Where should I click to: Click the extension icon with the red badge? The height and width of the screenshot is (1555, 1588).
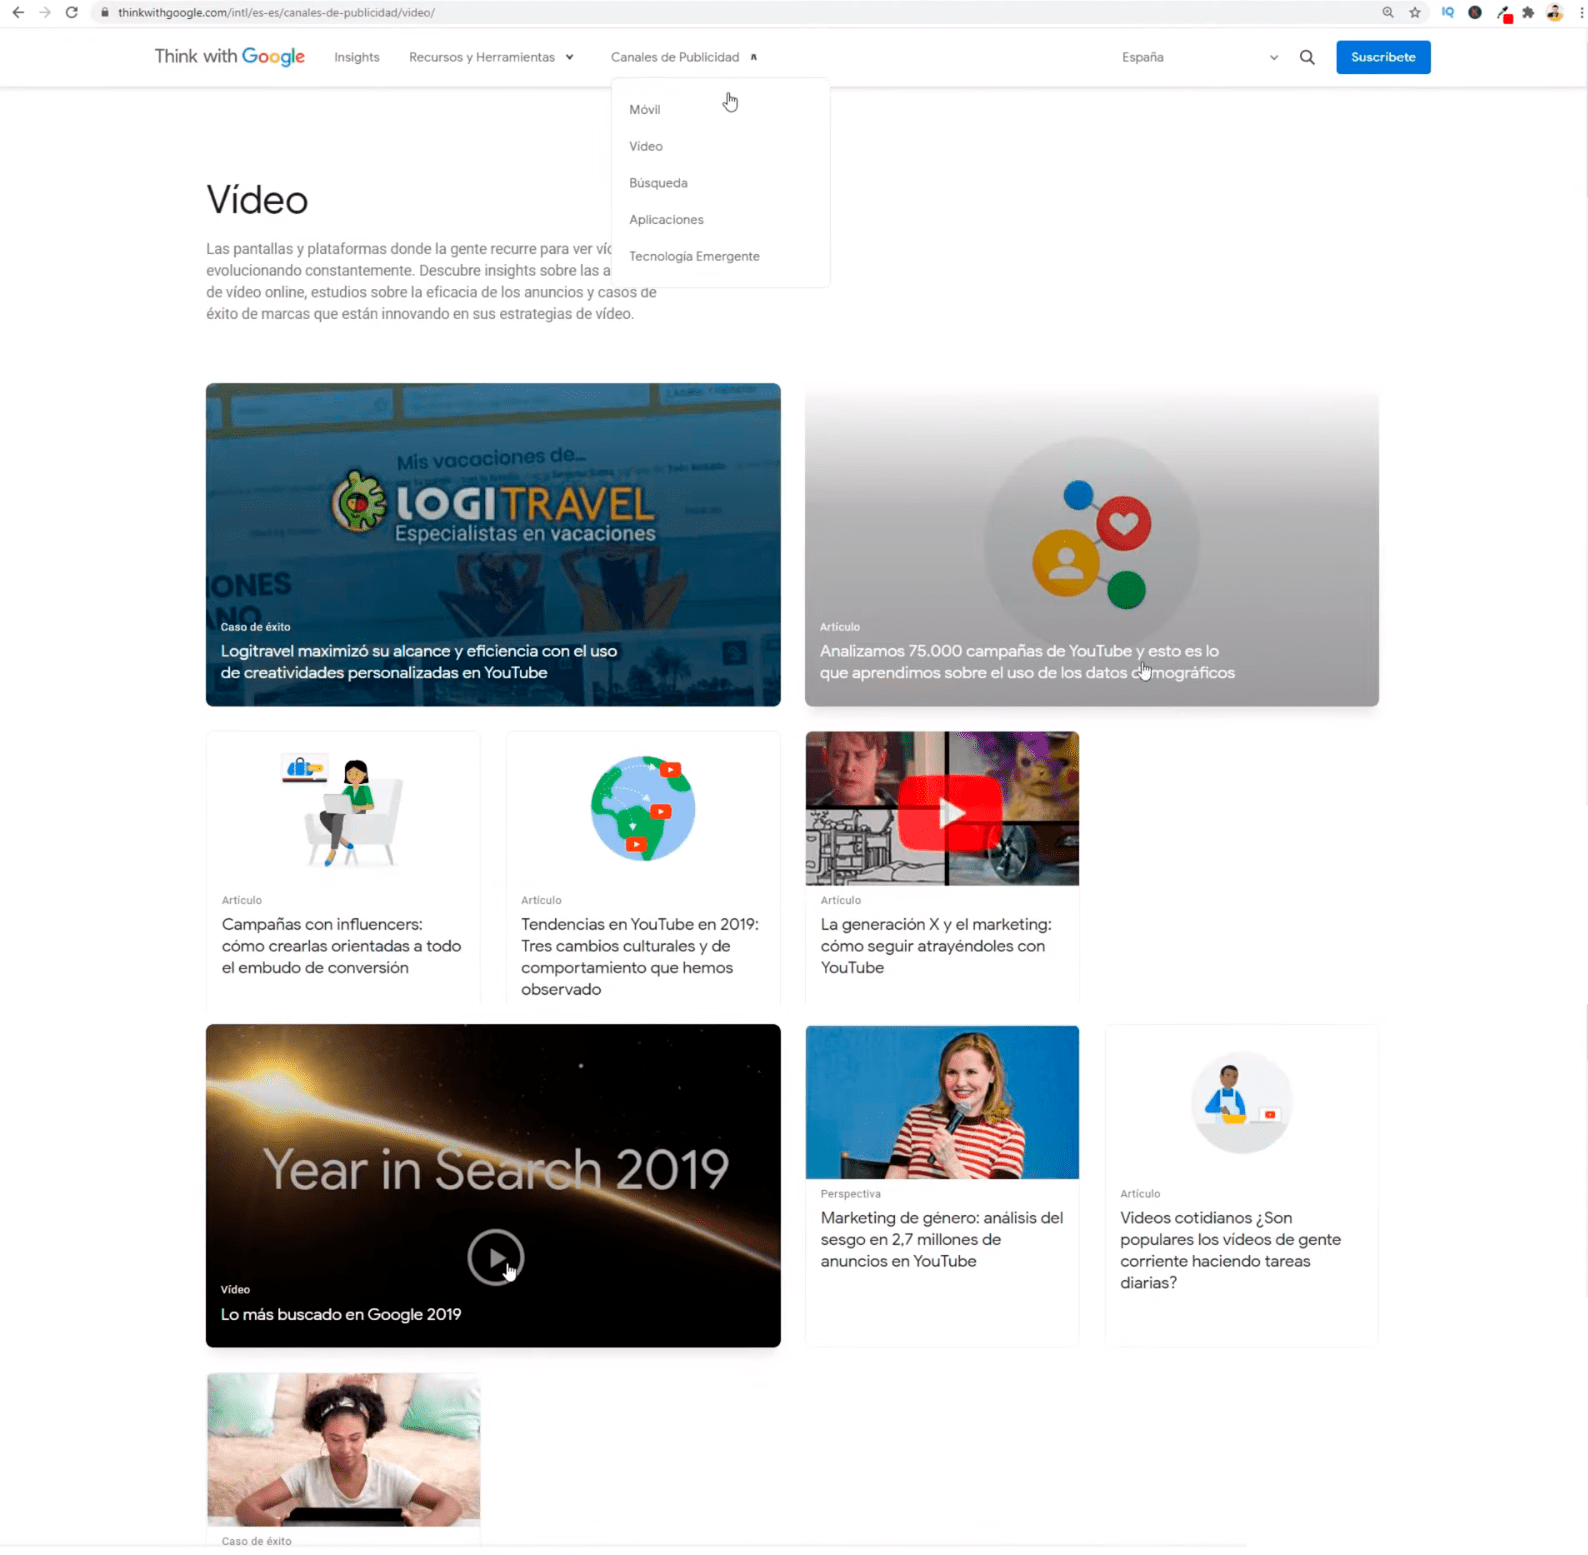(x=1504, y=13)
